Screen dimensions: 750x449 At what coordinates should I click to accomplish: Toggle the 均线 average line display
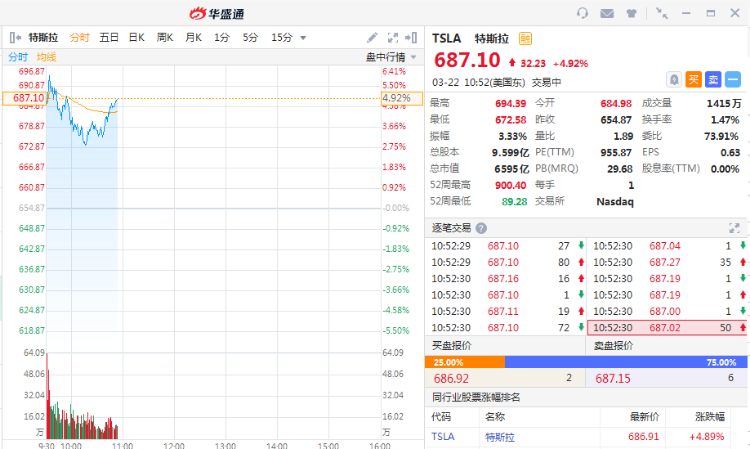pyautogui.click(x=46, y=57)
